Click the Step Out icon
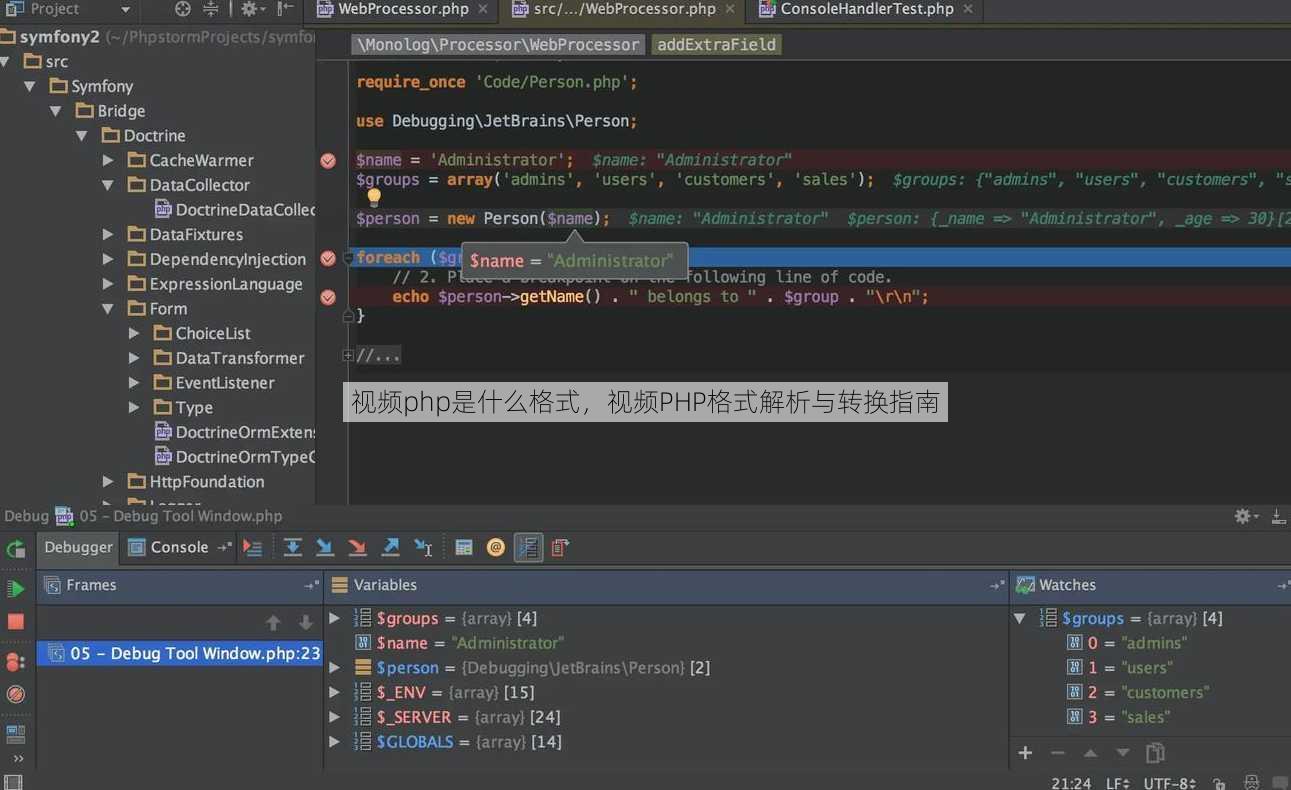 pyautogui.click(x=390, y=547)
